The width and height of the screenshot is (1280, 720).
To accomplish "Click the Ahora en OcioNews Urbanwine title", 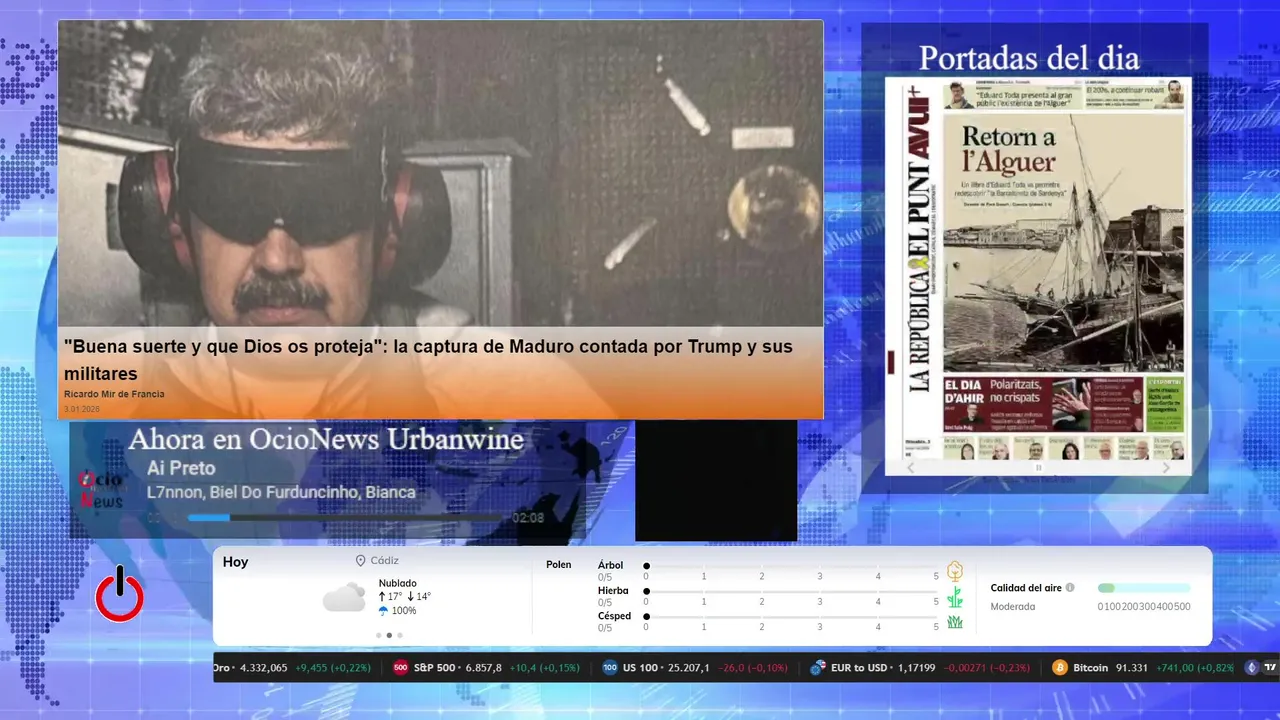I will click(x=326, y=440).
